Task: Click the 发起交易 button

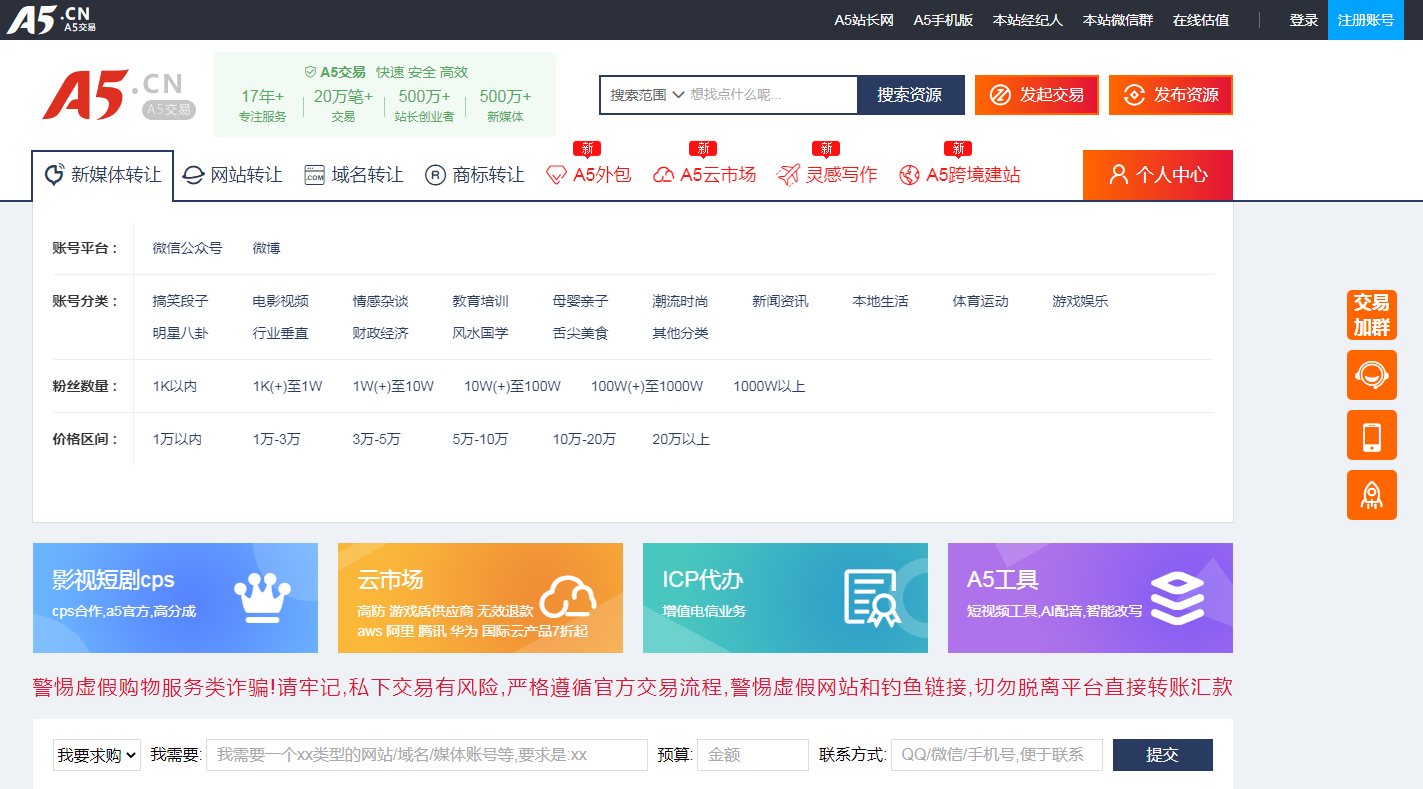Action: click(1036, 95)
